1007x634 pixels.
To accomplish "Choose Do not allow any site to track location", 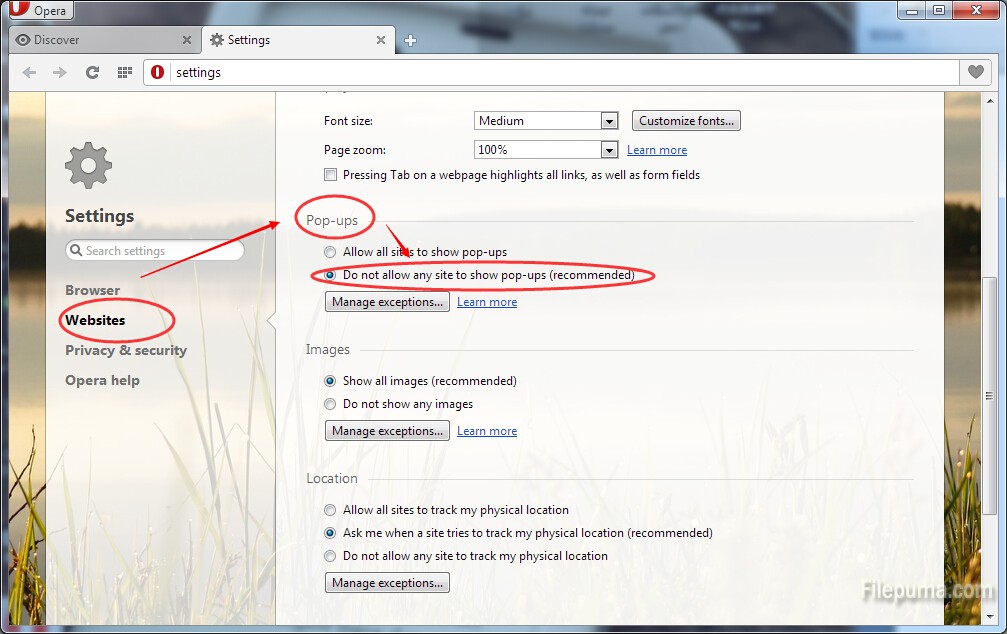I will (x=330, y=556).
